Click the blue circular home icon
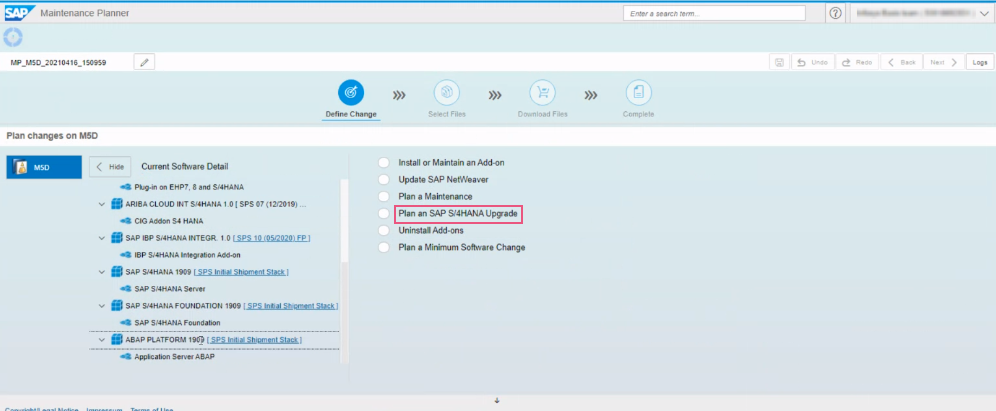 (13, 37)
